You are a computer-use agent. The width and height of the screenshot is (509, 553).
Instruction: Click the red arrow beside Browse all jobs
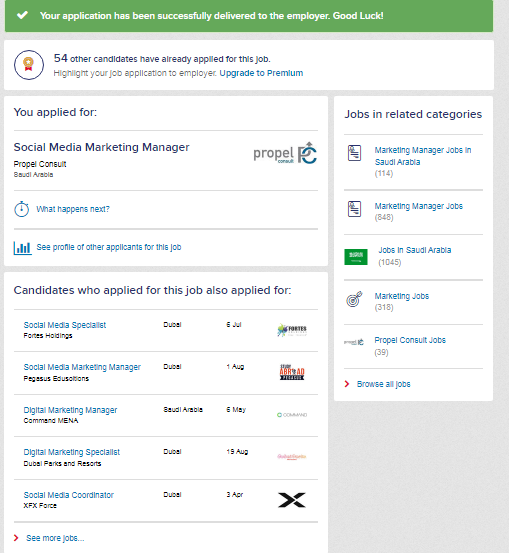(347, 384)
